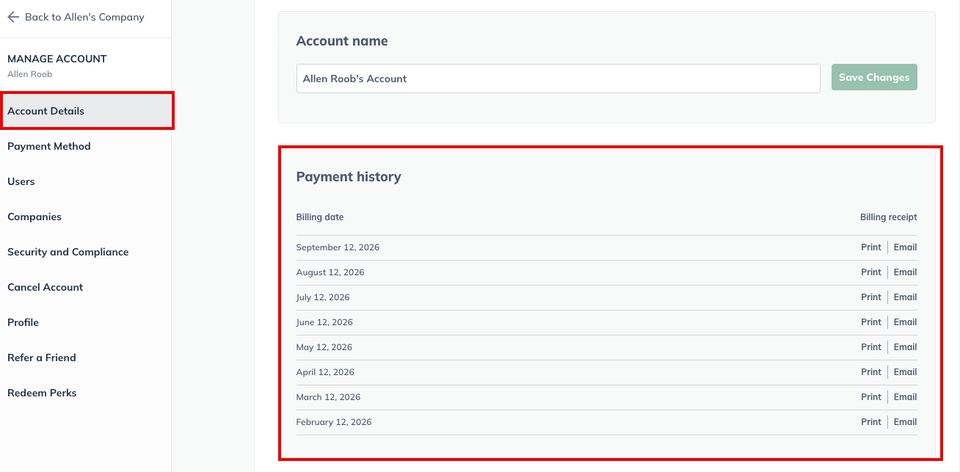Print the February 12, 2026 receipt
Image resolution: width=960 pixels, height=472 pixels.
coord(871,422)
